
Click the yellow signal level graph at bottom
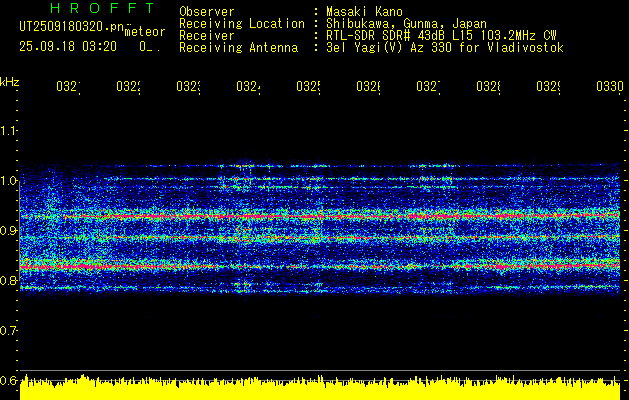click(x=320, y=388)
